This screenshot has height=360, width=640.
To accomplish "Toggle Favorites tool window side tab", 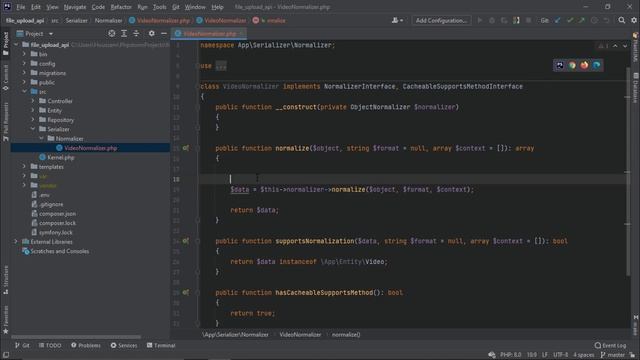I will (5, 320).
